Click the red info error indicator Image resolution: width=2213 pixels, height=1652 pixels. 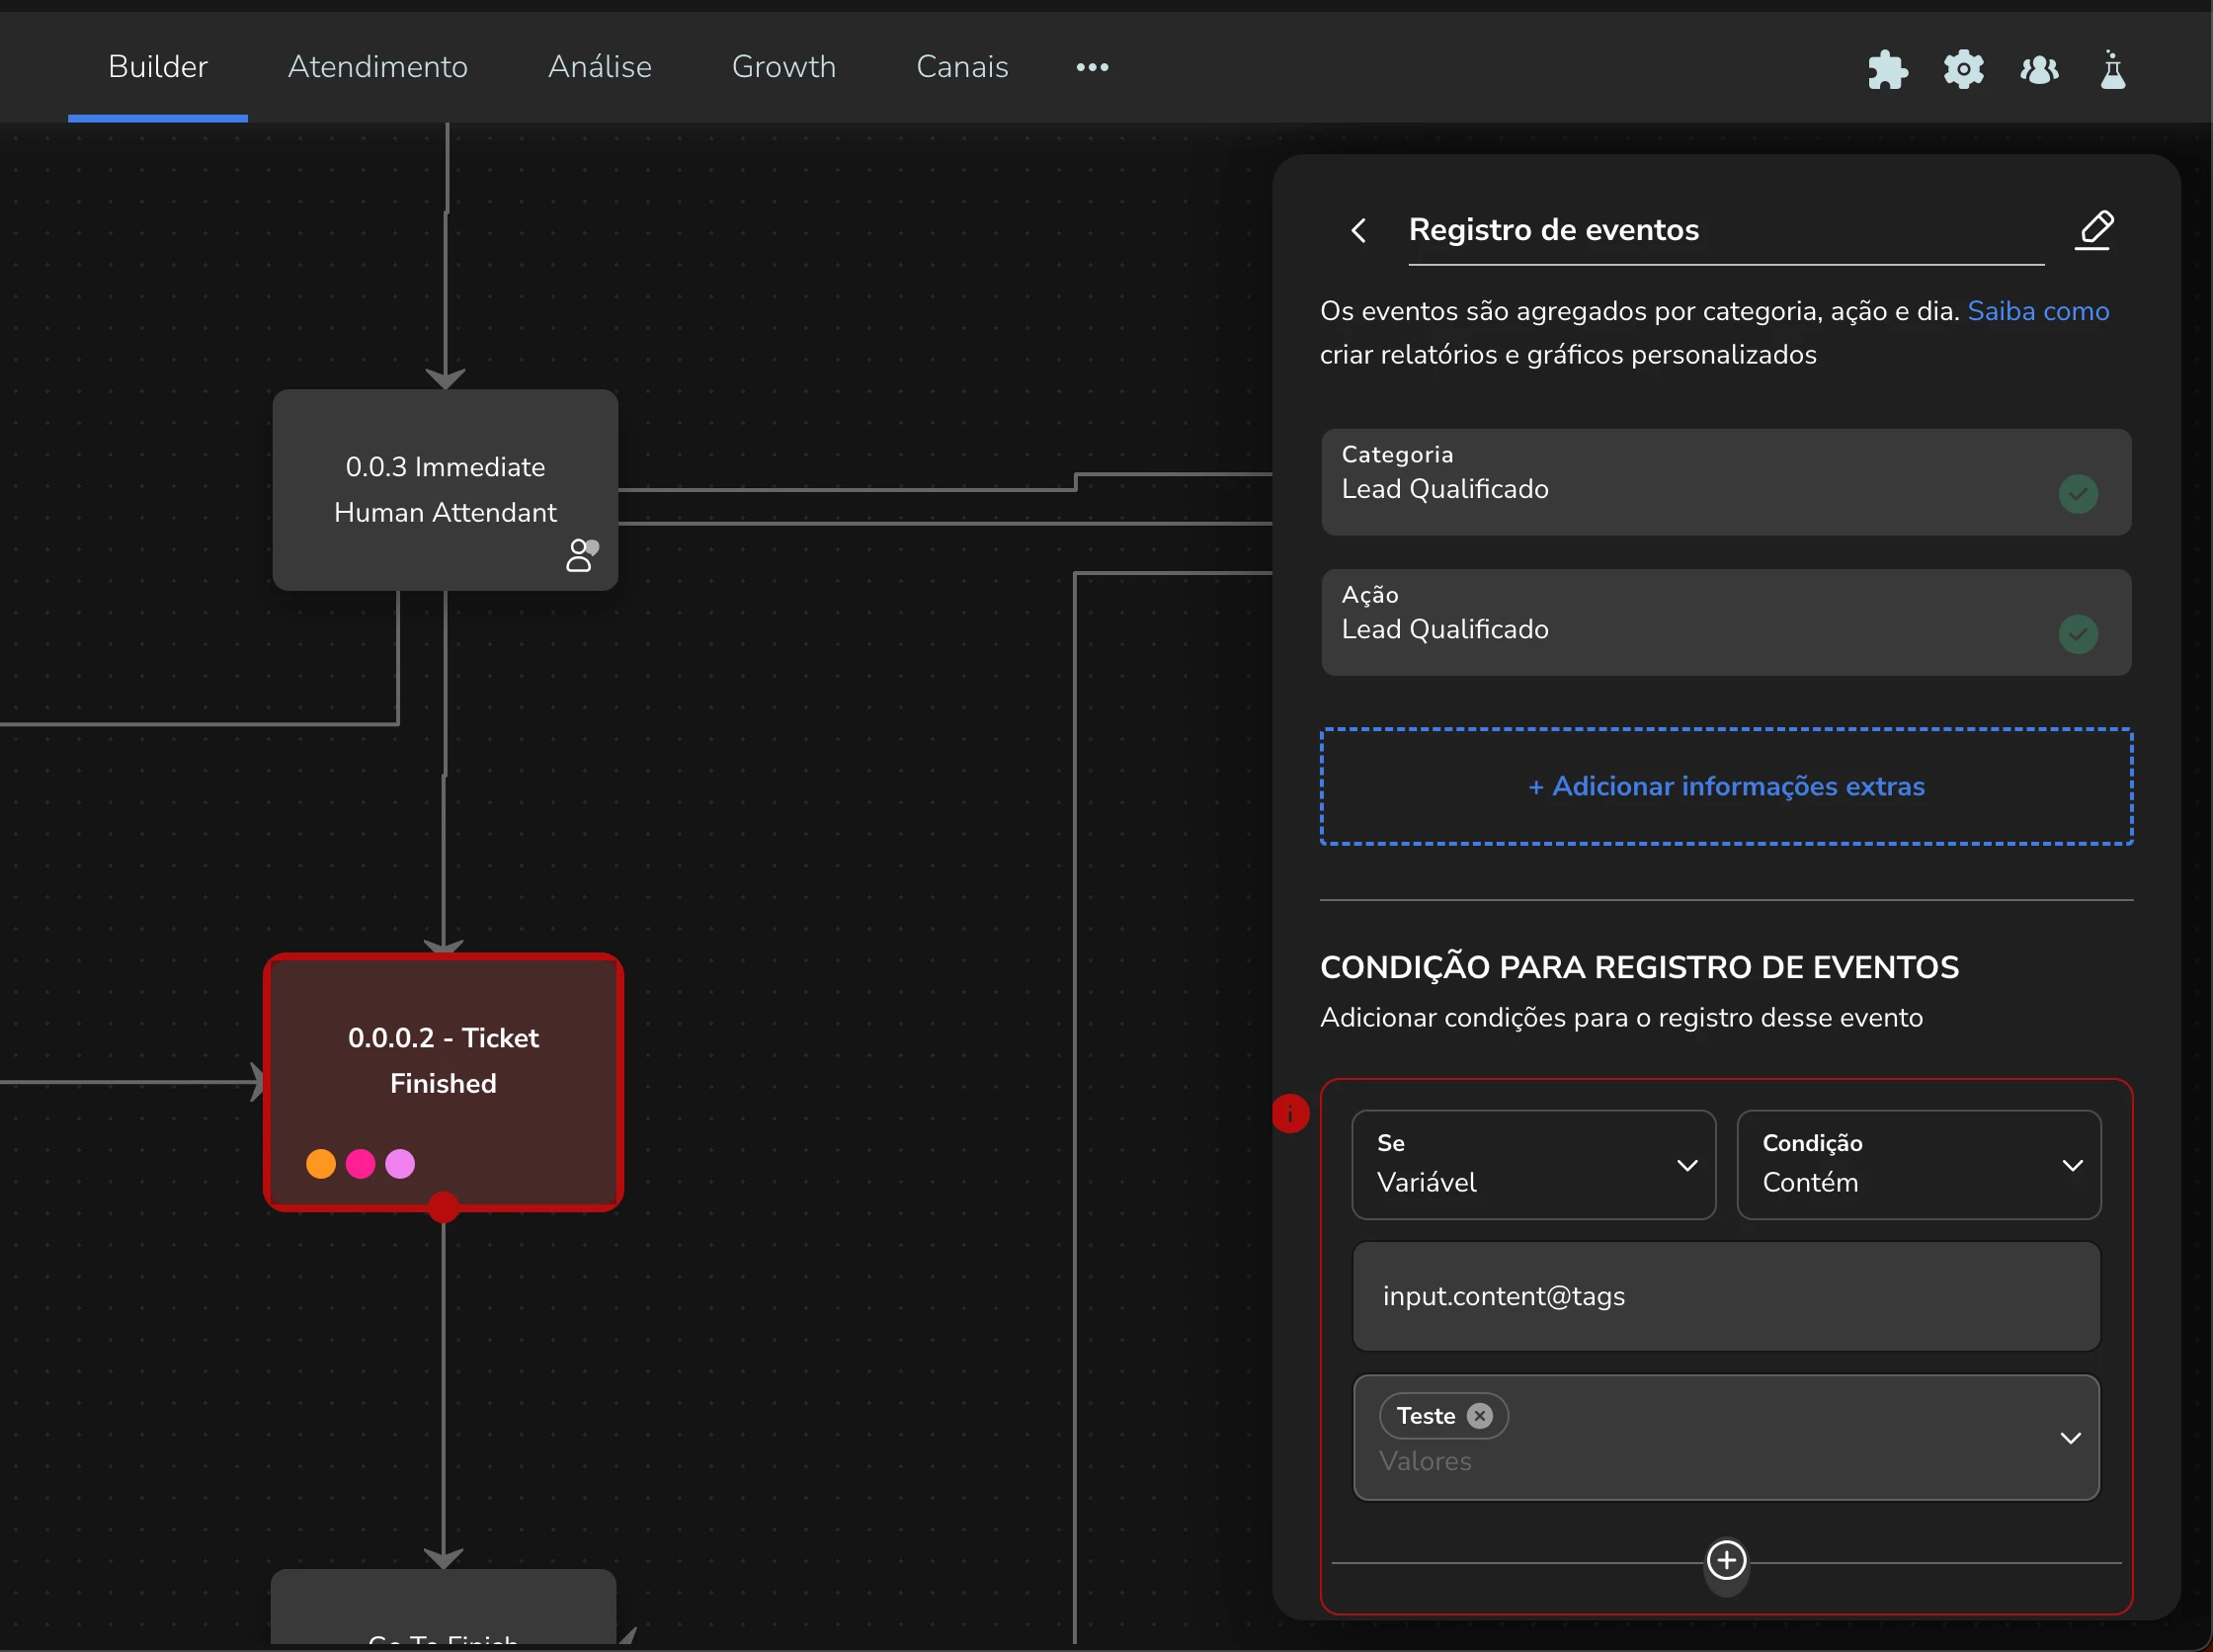tap(1290, 1113)
